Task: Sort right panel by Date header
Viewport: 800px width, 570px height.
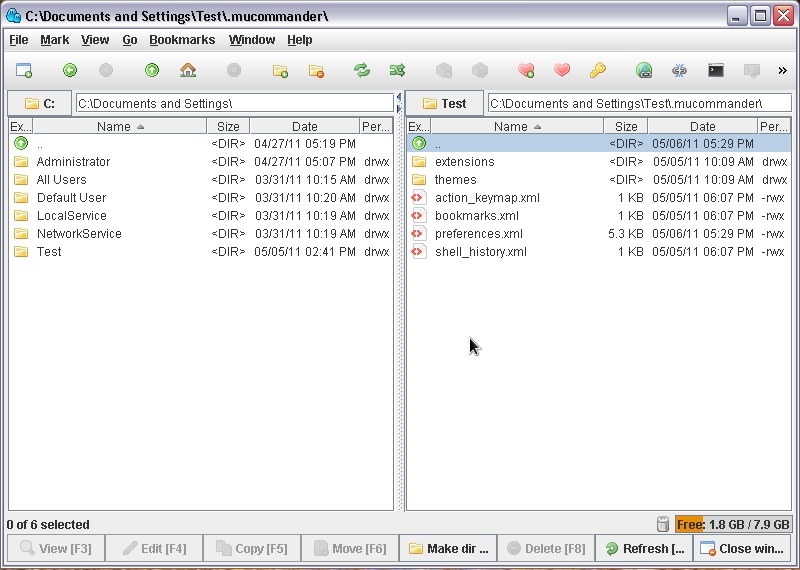Action: click(x=703, y=126)
